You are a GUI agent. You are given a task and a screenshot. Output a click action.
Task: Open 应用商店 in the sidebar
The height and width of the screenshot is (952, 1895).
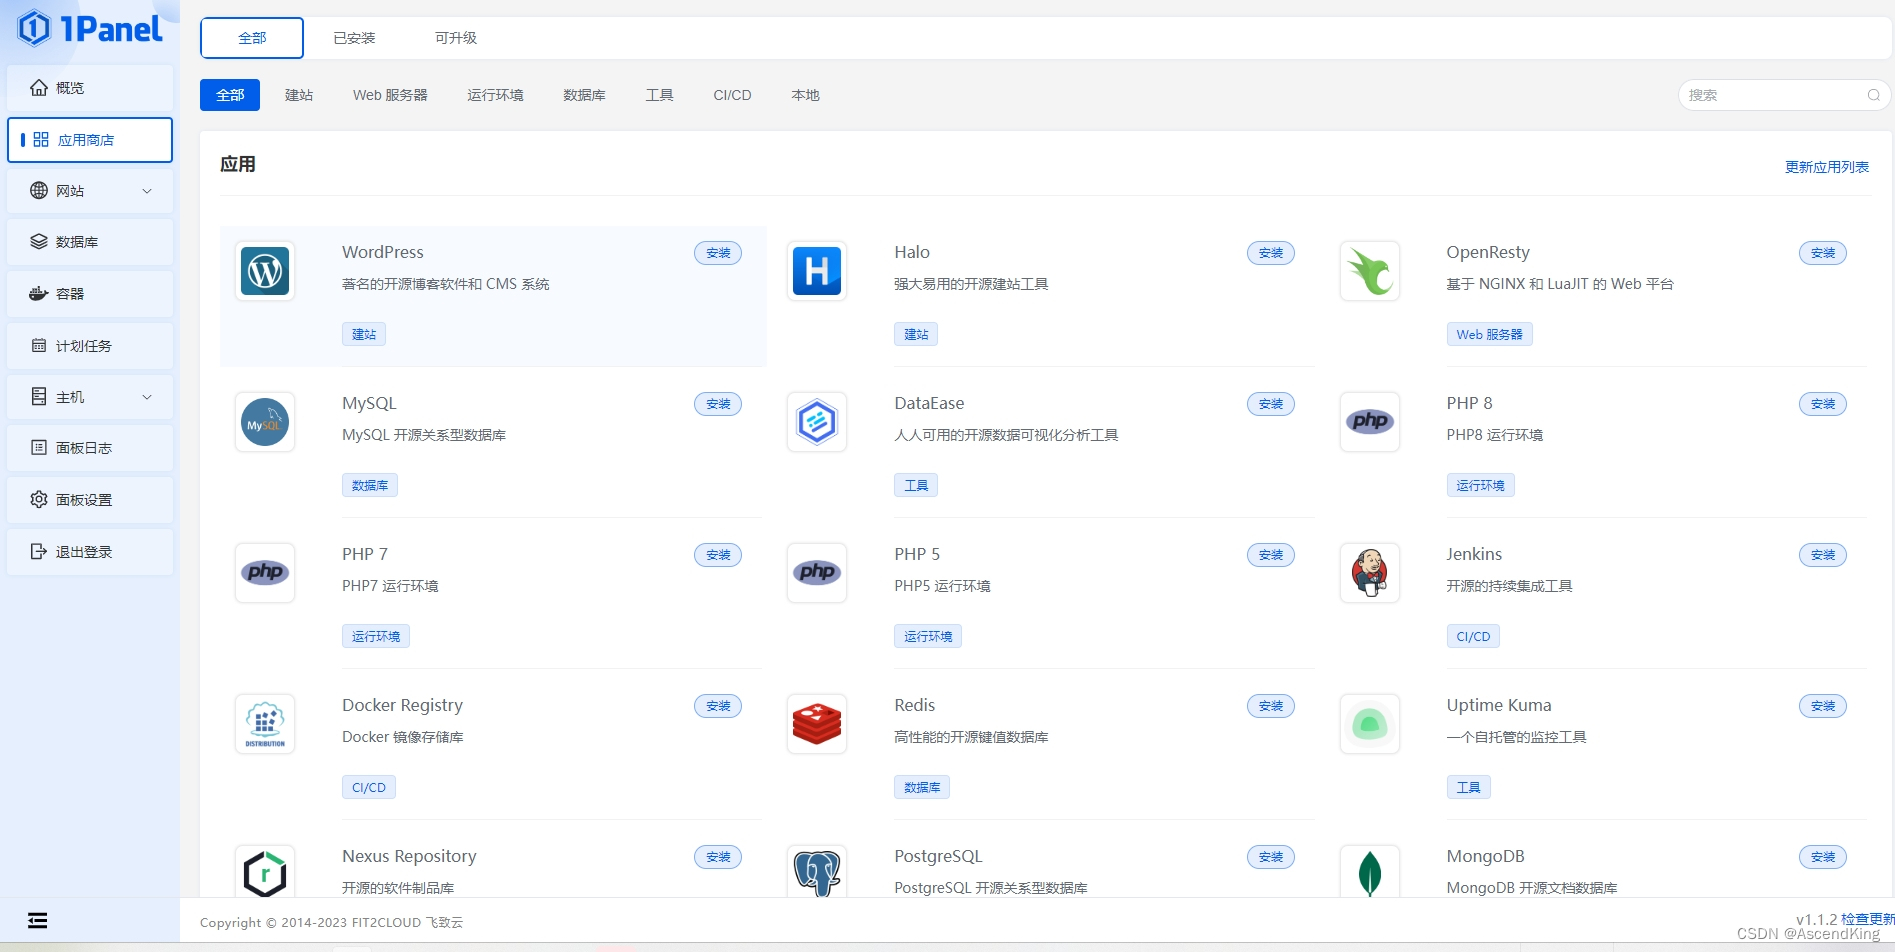90,140
